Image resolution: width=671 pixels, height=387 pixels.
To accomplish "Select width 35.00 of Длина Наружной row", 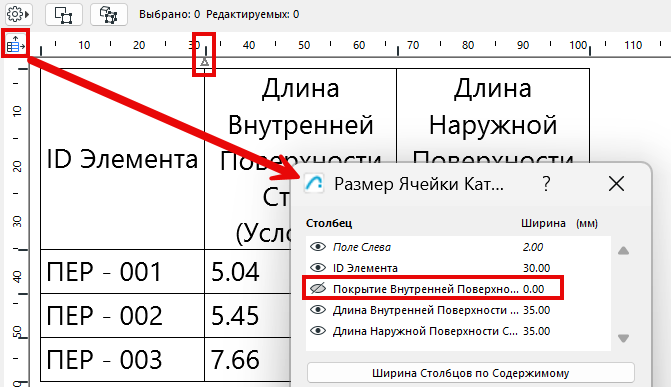I will (x=536, y=331).
